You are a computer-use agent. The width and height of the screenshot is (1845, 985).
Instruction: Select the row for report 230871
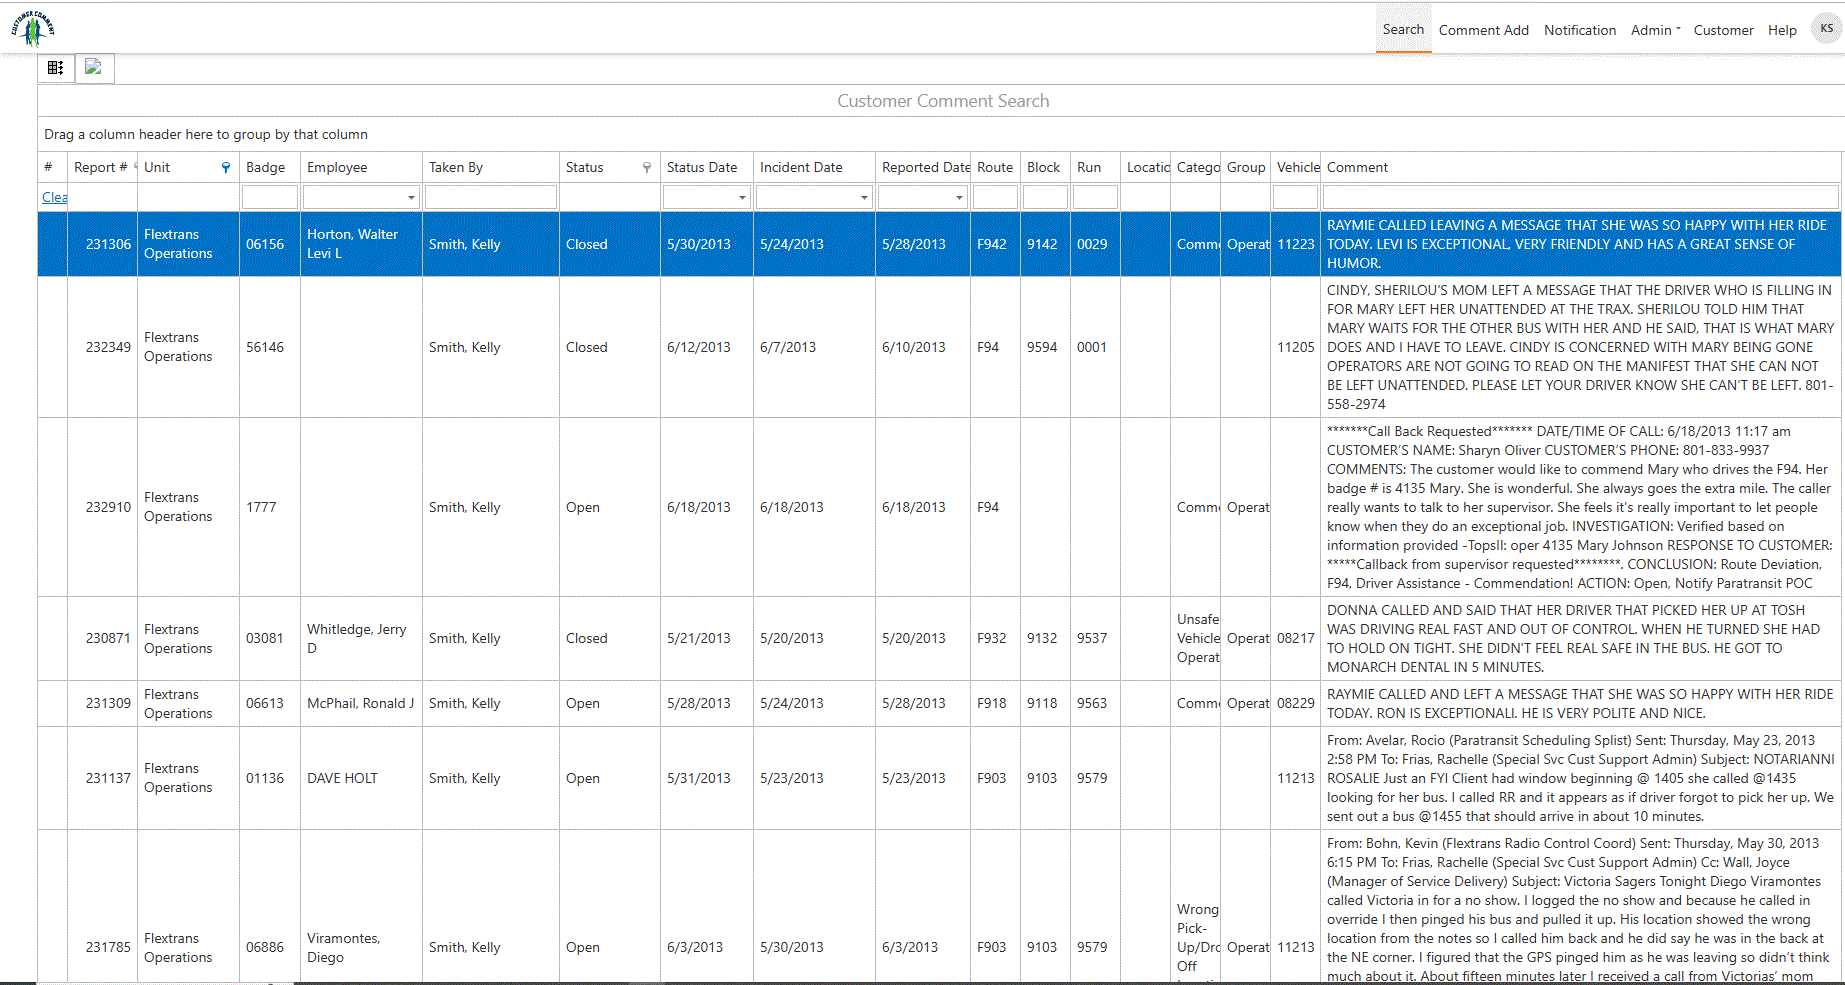[x=108, y=638]
